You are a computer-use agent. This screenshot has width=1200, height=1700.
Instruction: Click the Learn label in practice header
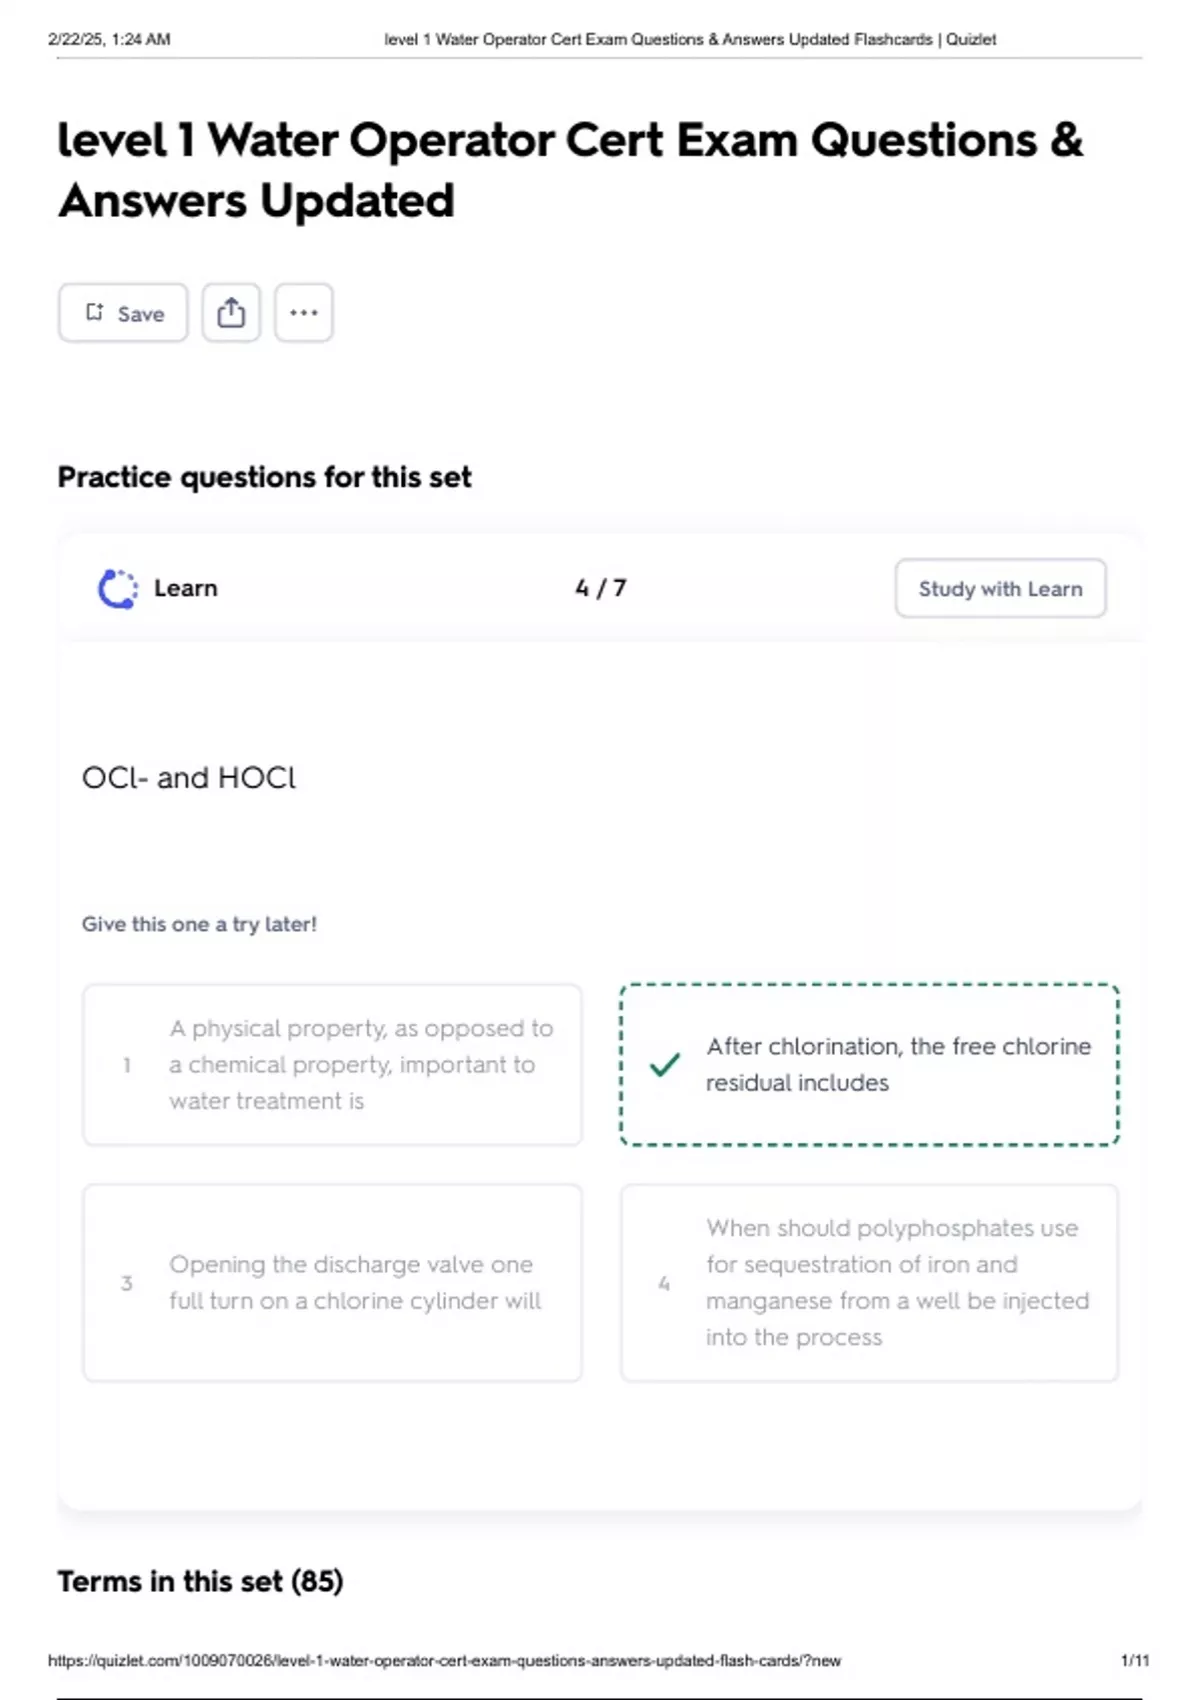point(185,589)
